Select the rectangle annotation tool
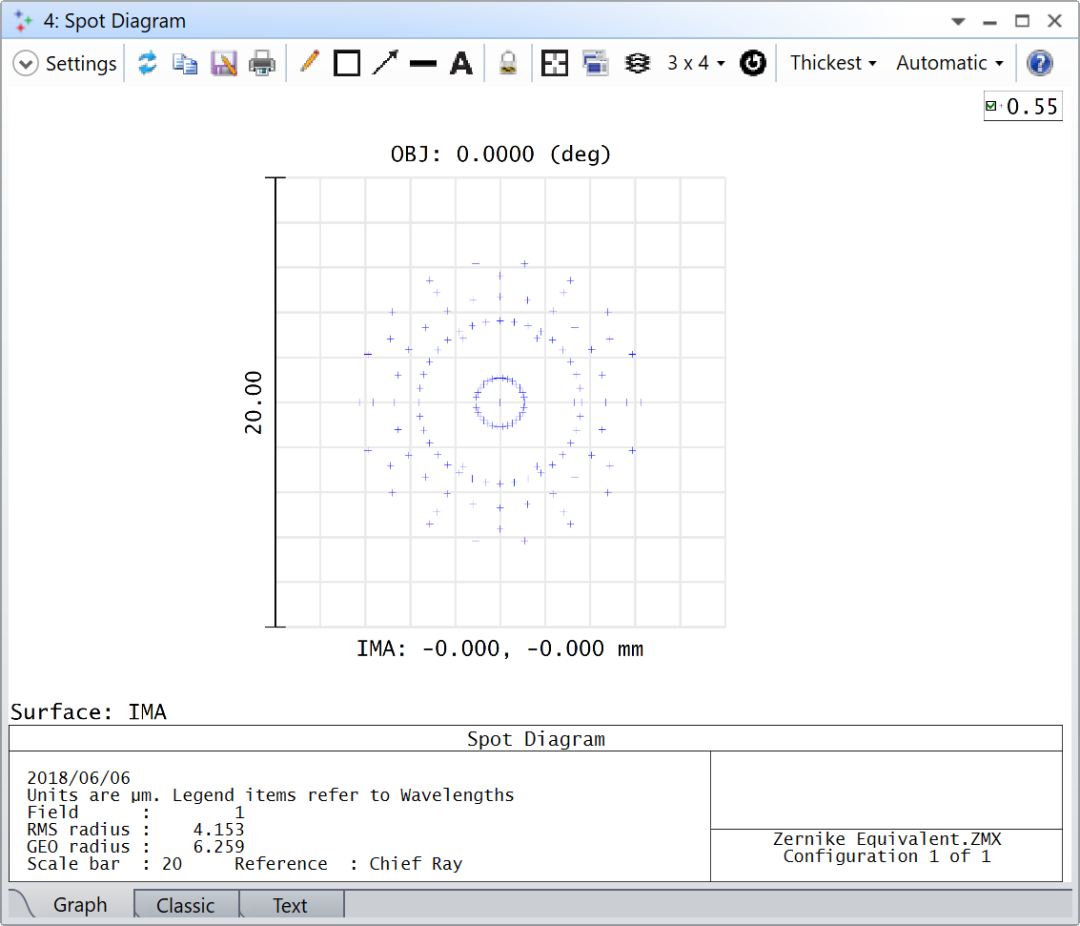Viewport: 1080px width, 926px height. 346,62
